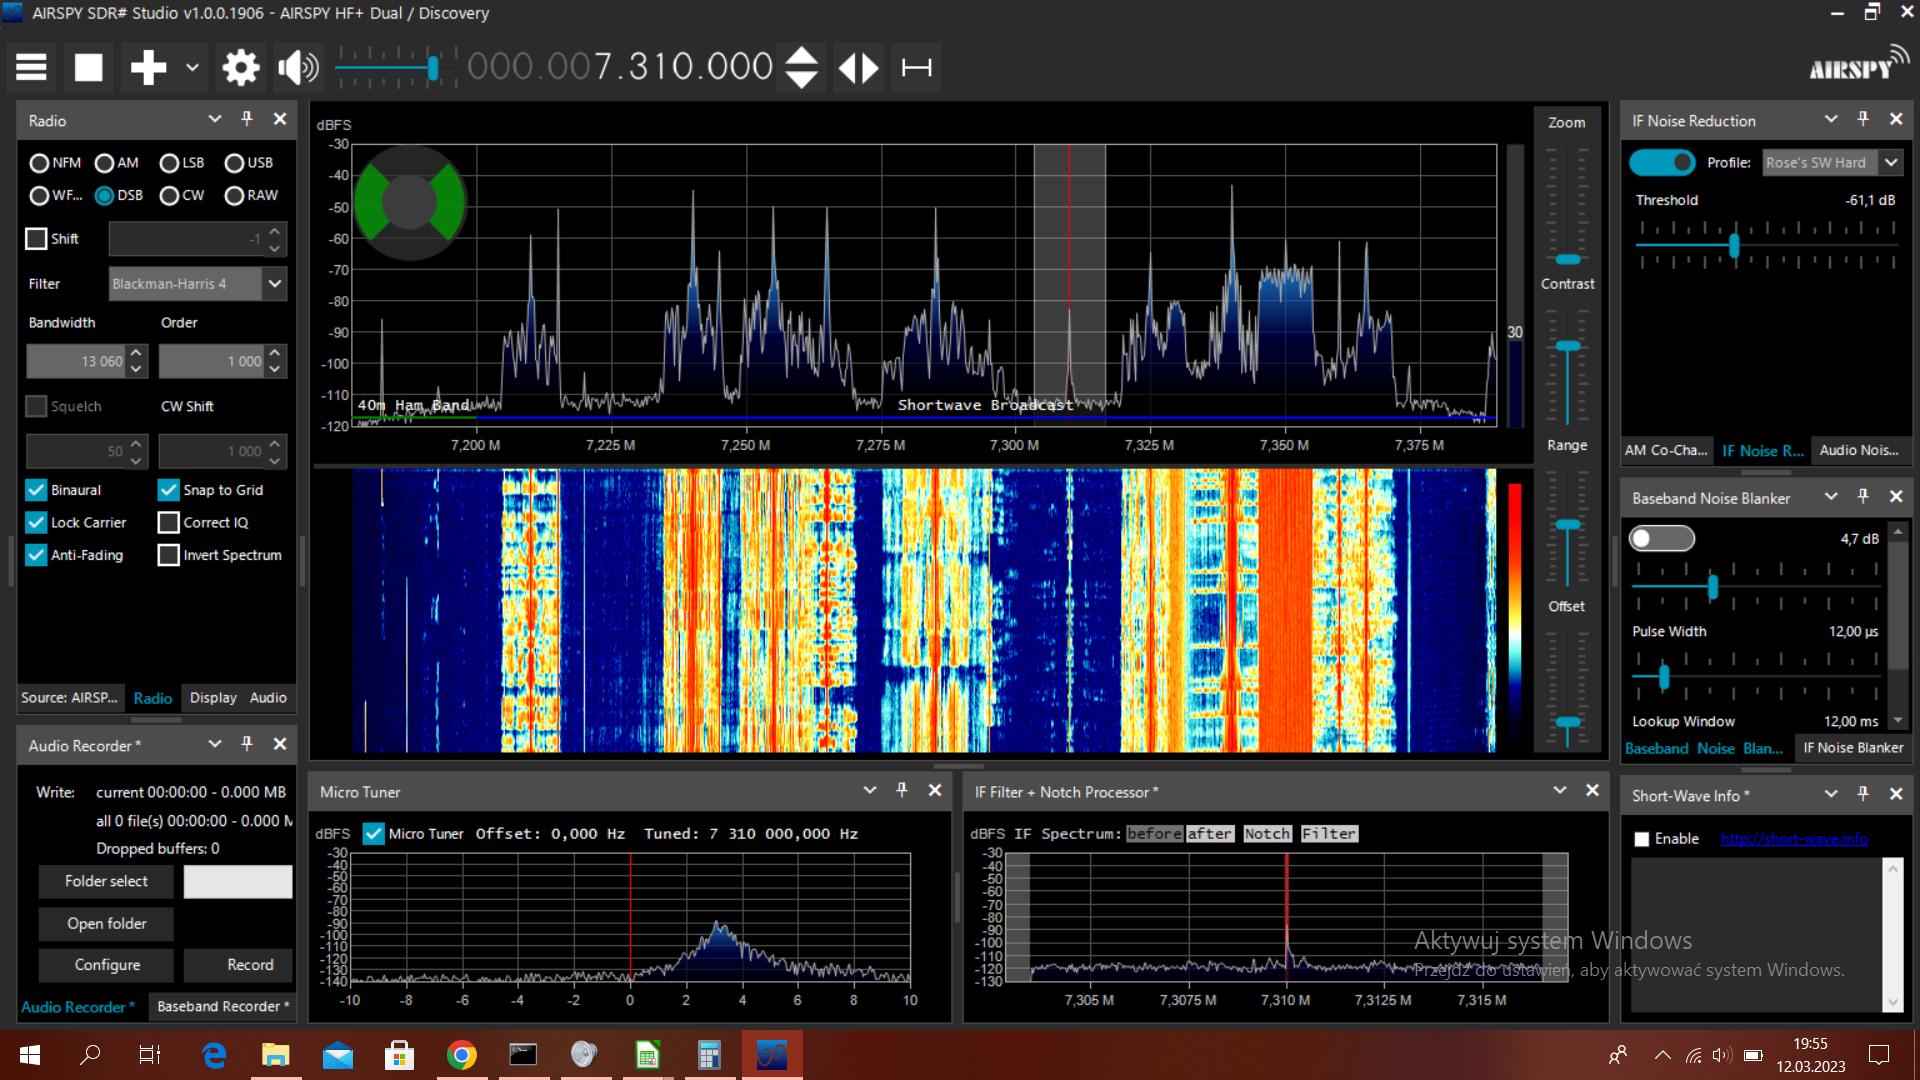The width and height of the screenshot is (1920, 1080).
Task: Switch to the Display tab
Action: click(213, 698)
